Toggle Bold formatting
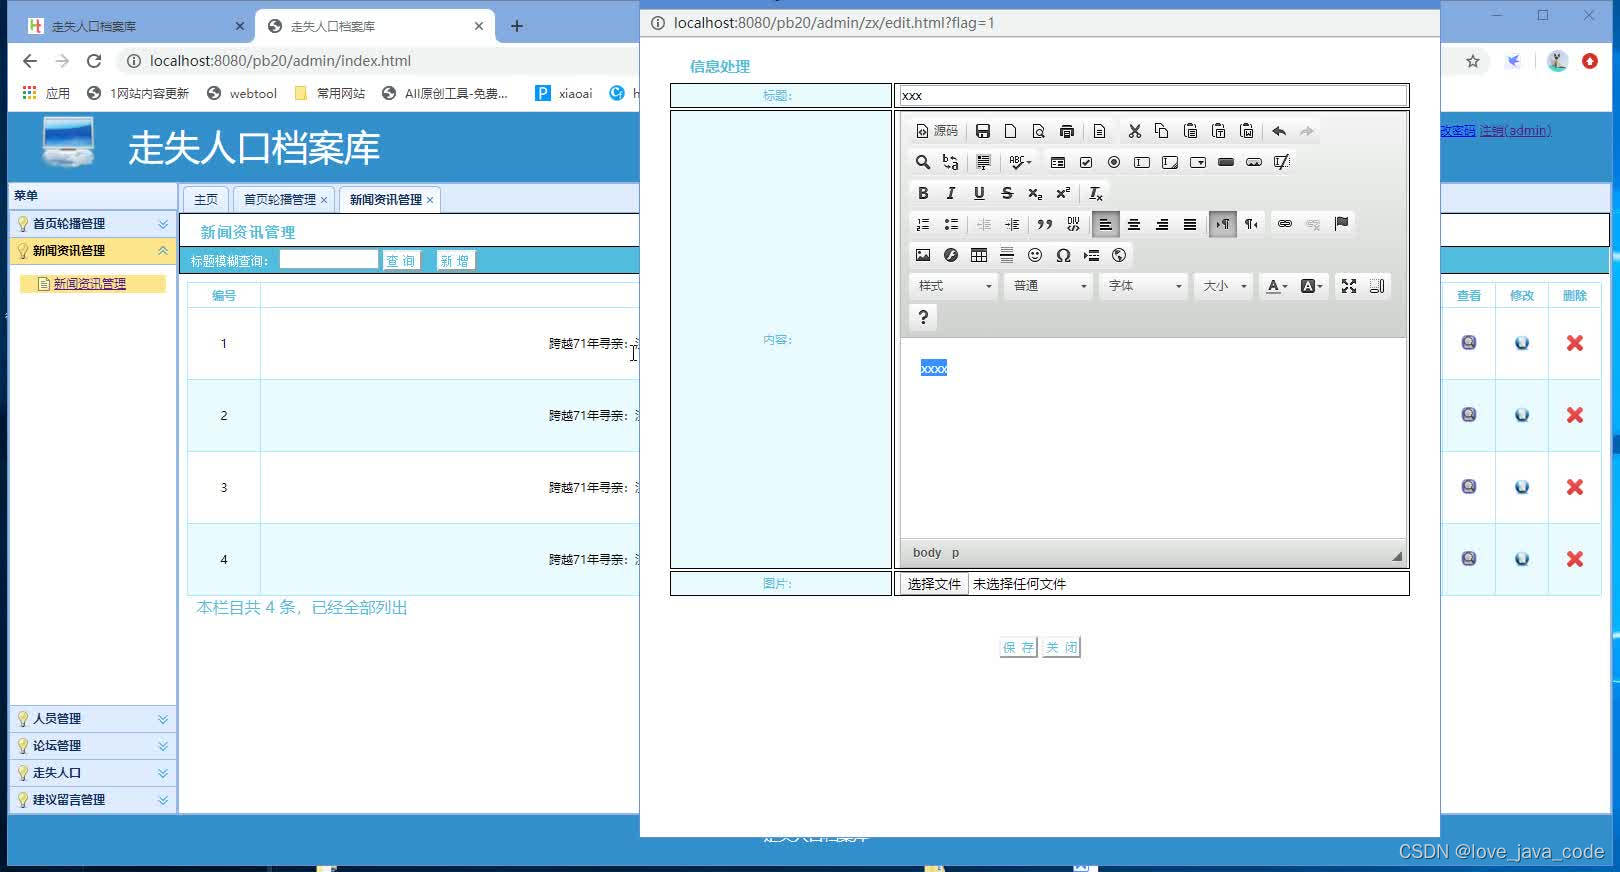Viewport: 1620px width, 872px height. pos(923,193)
